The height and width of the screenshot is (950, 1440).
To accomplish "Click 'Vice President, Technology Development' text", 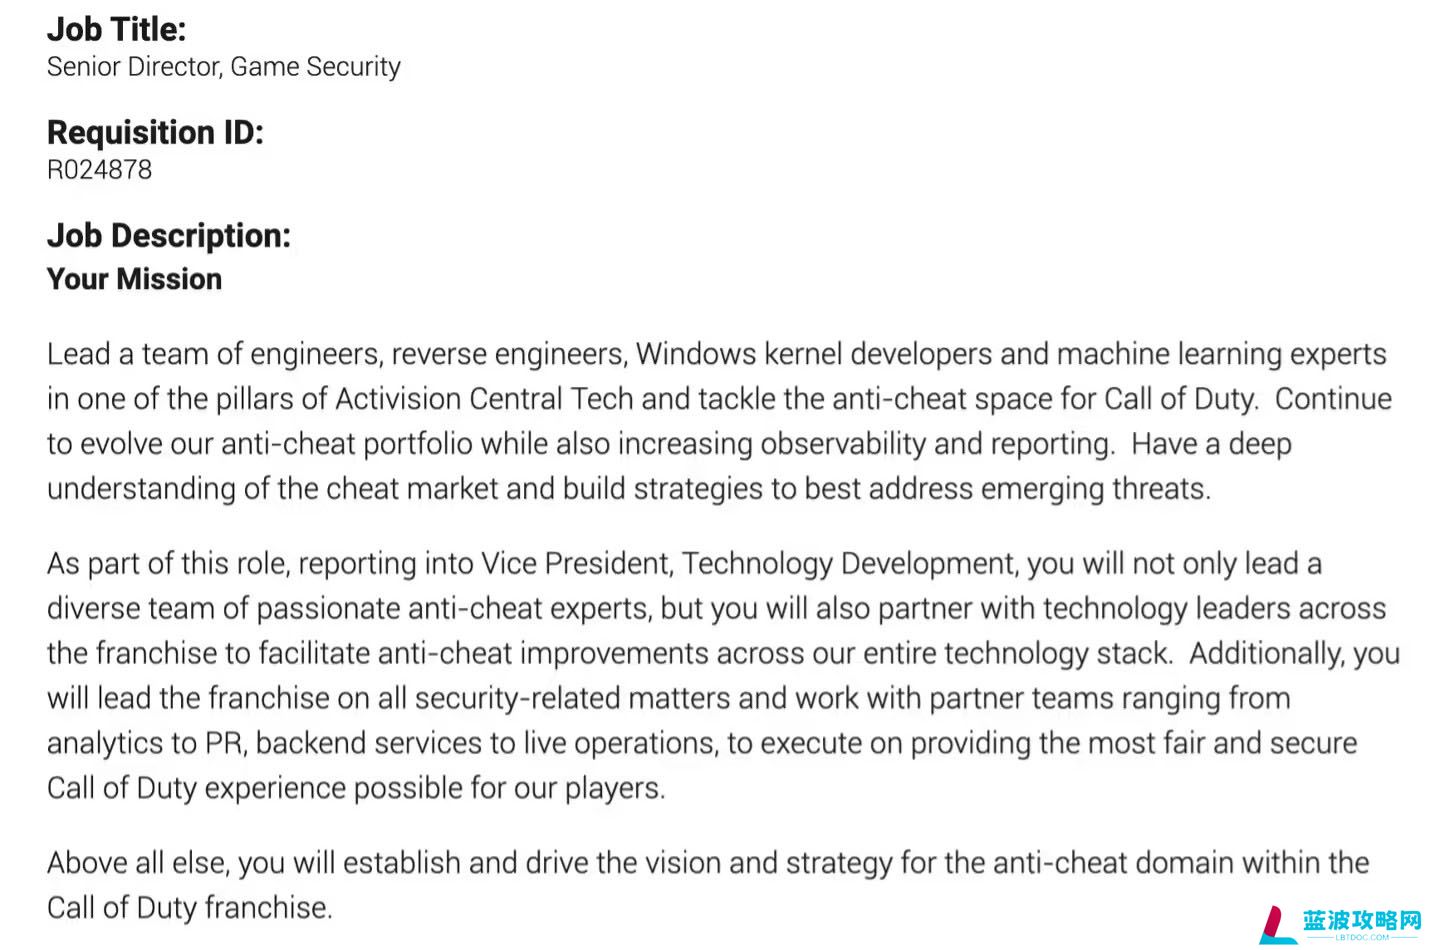I will pyautogui.click(x=749, y=564).
